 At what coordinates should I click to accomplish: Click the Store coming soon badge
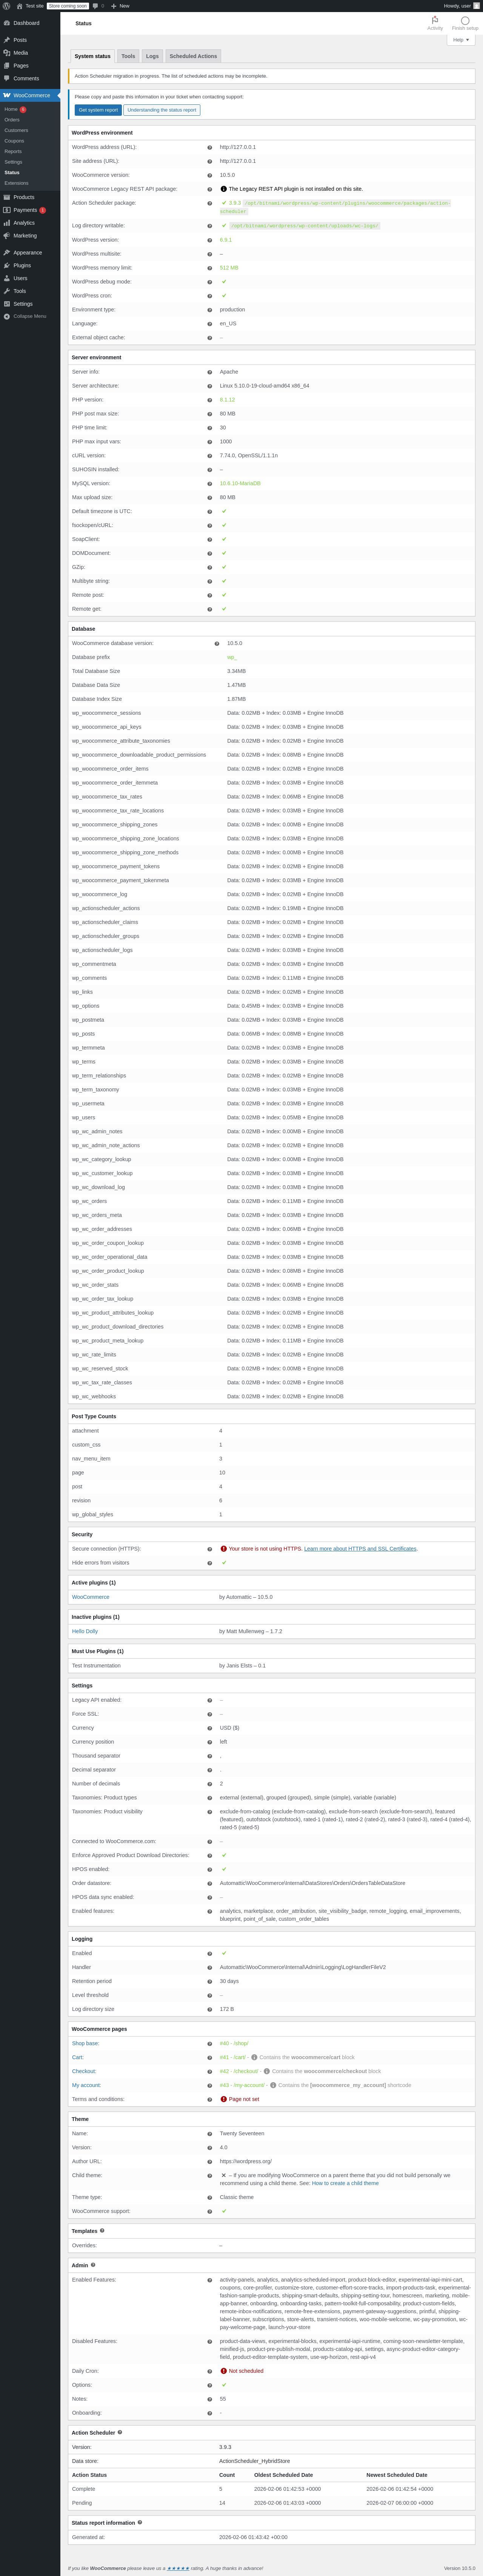pyautogui.click(x=68, y=6)
